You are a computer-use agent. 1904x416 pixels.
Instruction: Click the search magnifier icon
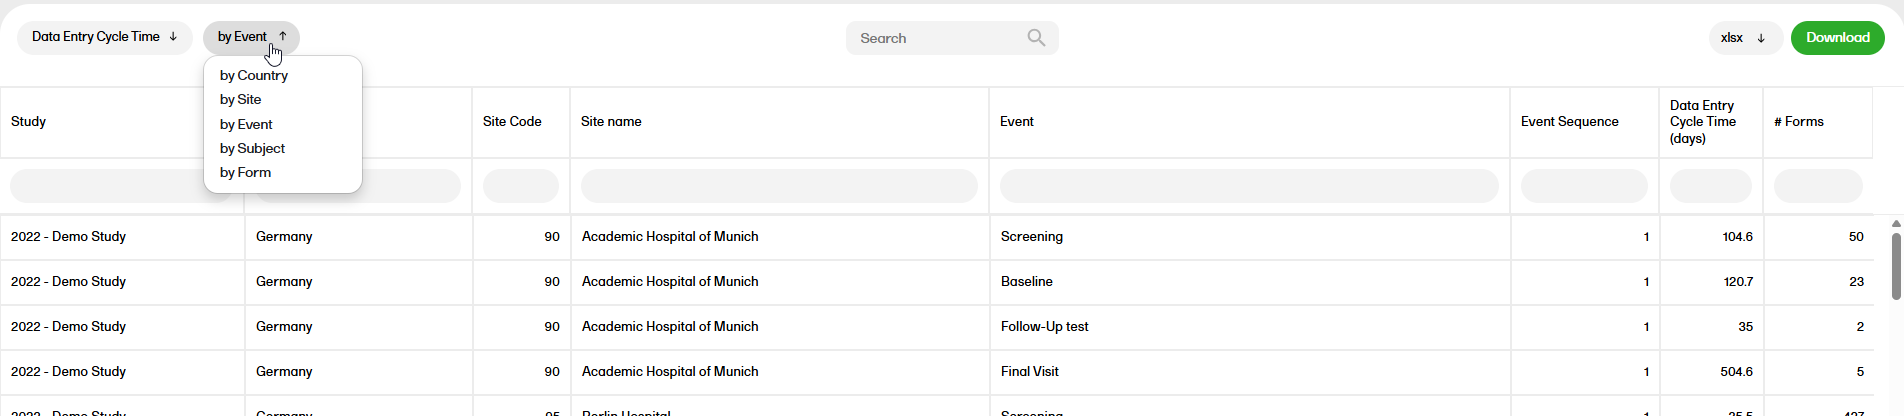[1036, 38]
